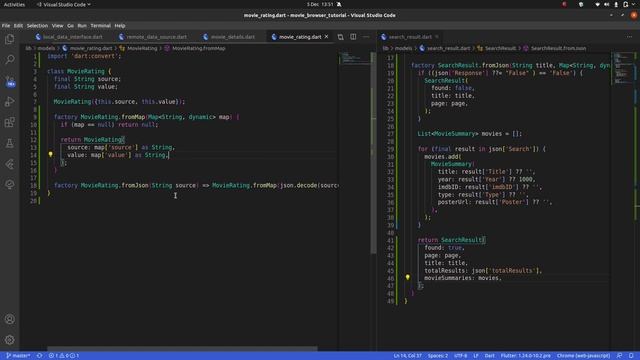
Task: Open the Terminal menu
Action: pos(100,25)
